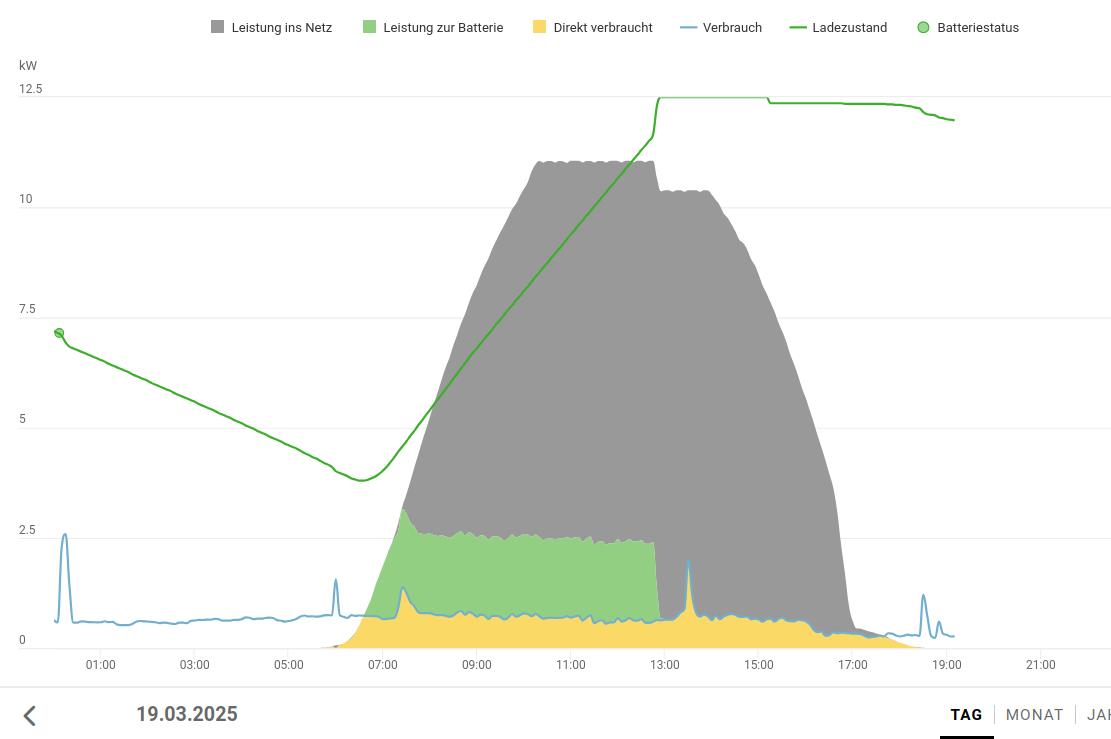Go to the previous day with back arrow

pyautogui.click(x=30, y=715)
